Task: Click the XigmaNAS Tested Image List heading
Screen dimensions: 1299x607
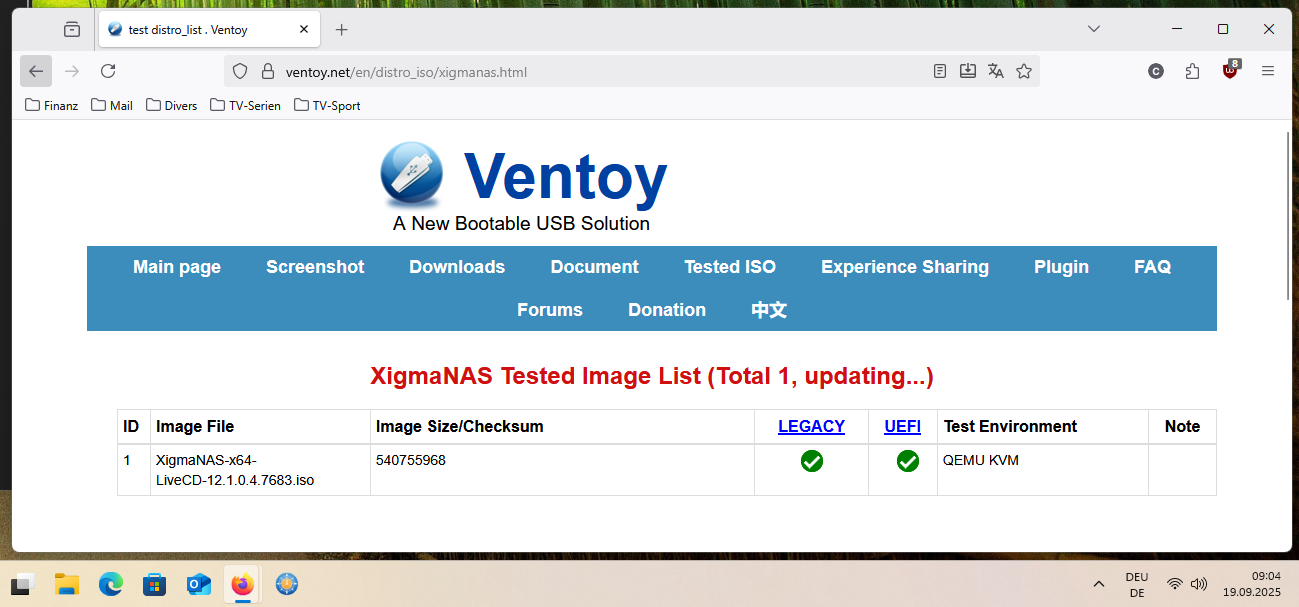Action: (x=652, y=376)
